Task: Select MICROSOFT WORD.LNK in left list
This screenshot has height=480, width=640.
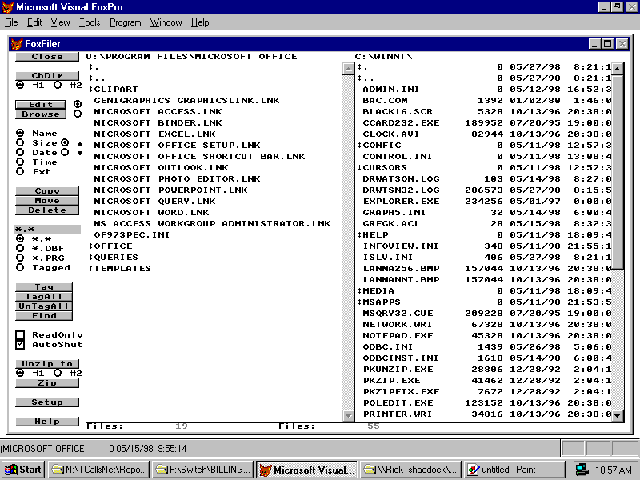Action: click(x=151, y=212)
